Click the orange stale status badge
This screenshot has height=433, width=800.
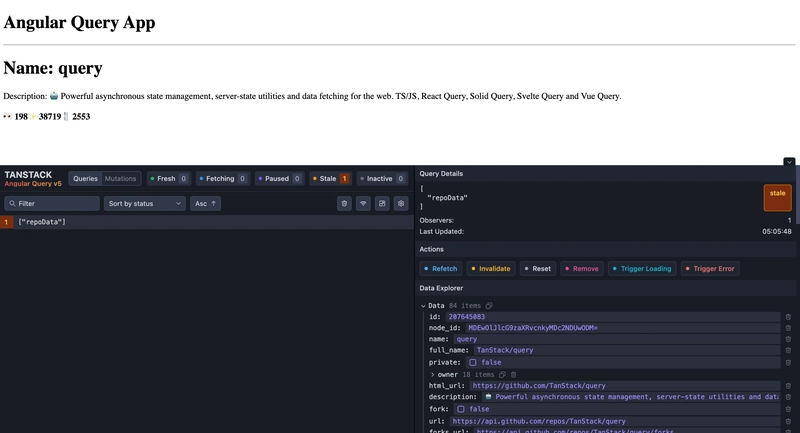777,197
